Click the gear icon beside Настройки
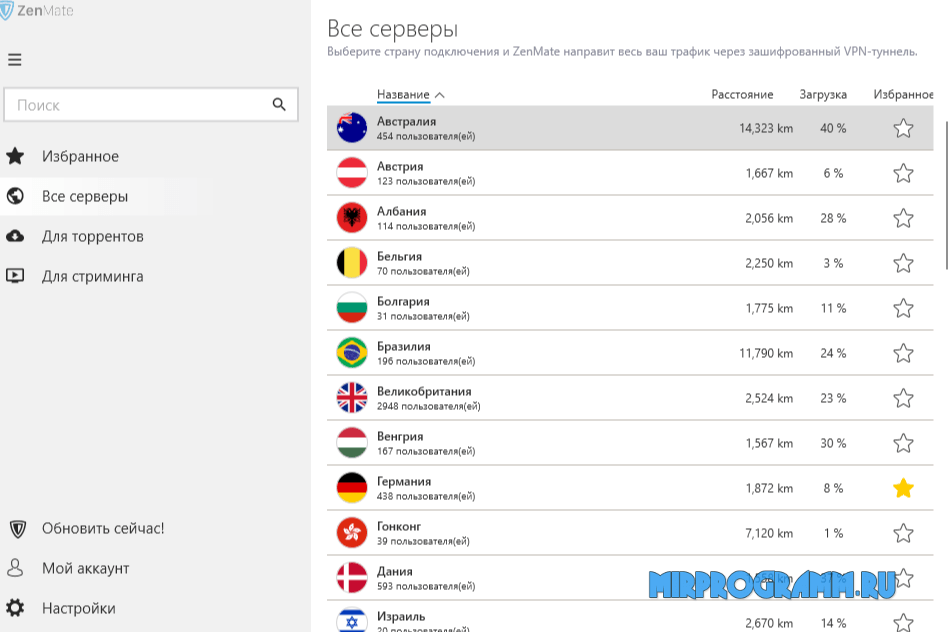Screen dimensions: 948x632 15,608
